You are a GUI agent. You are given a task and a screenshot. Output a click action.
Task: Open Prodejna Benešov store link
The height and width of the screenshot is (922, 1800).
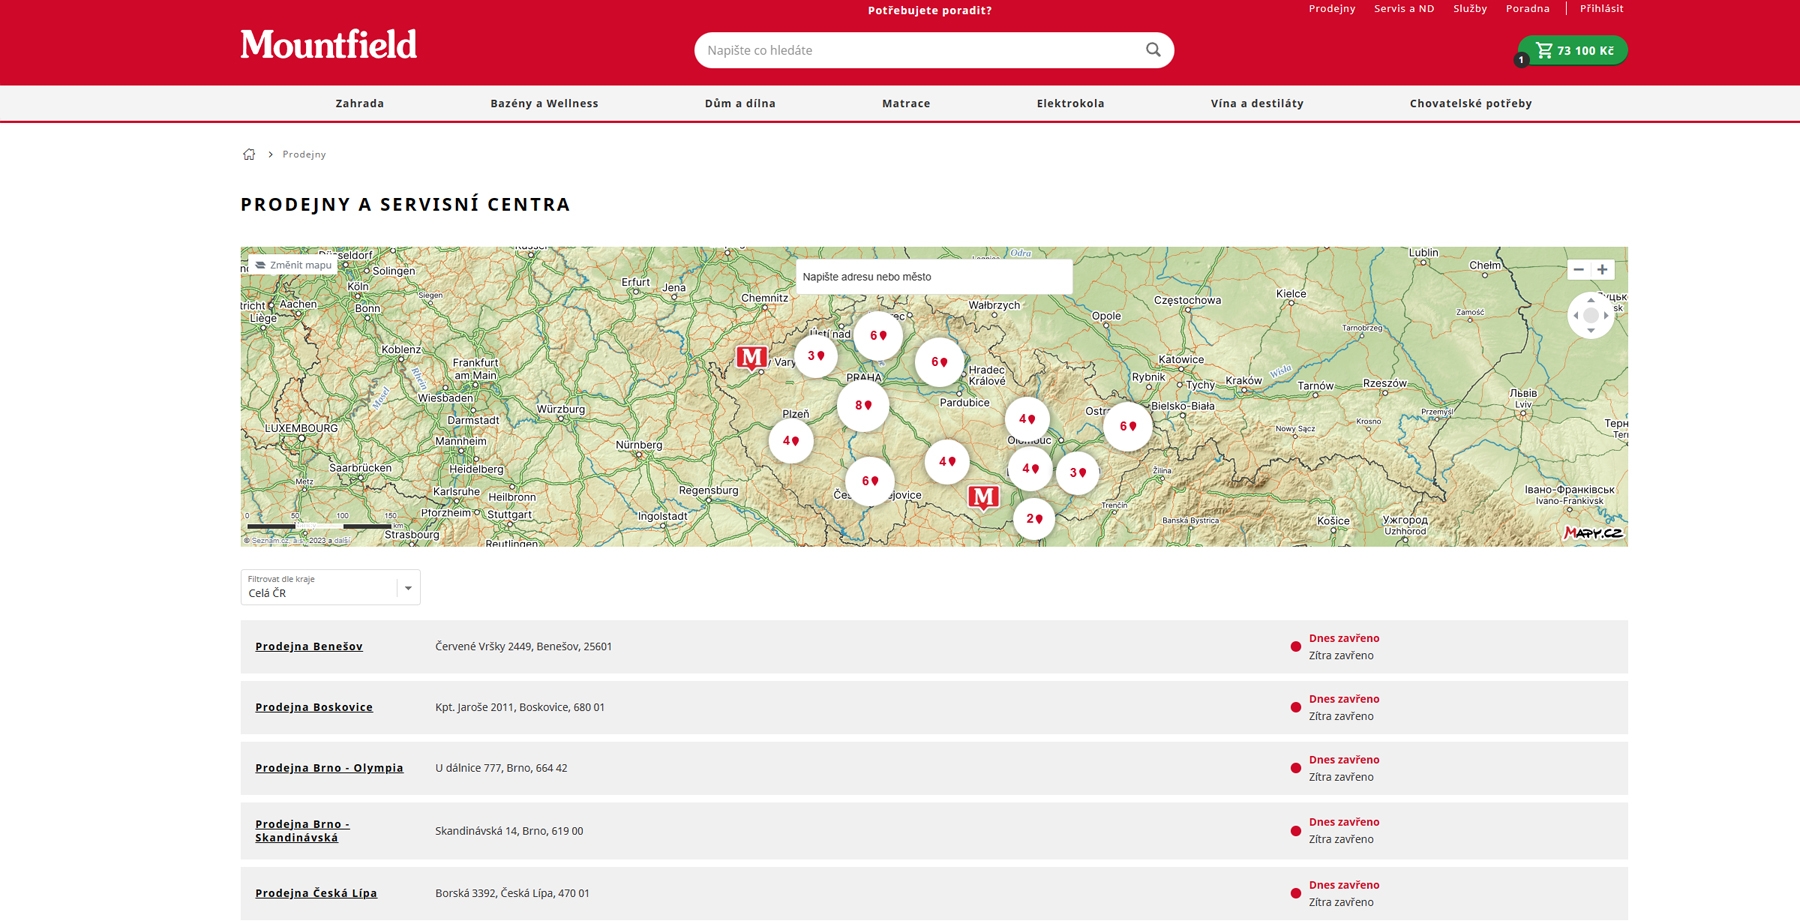(309, 646)
